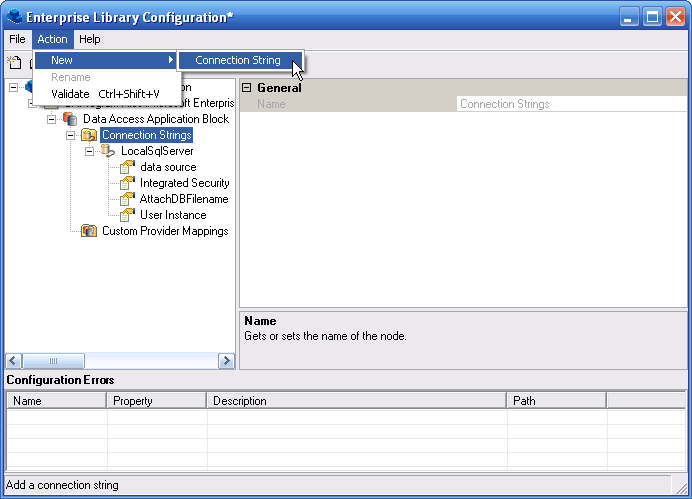Click the Description column header
Viewport: 692px width, 499px height.
pyautogui.click(x=356, y=401)
